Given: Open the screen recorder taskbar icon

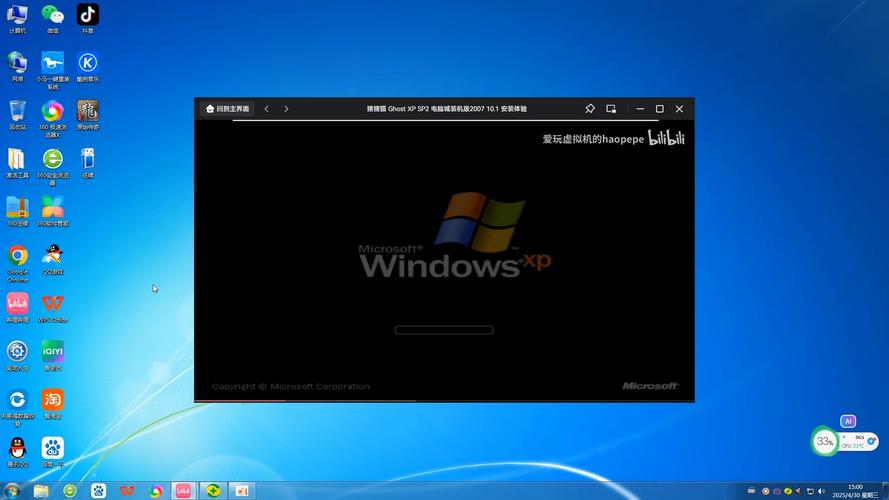Looking at the screenshot, I should click(242, 491).
